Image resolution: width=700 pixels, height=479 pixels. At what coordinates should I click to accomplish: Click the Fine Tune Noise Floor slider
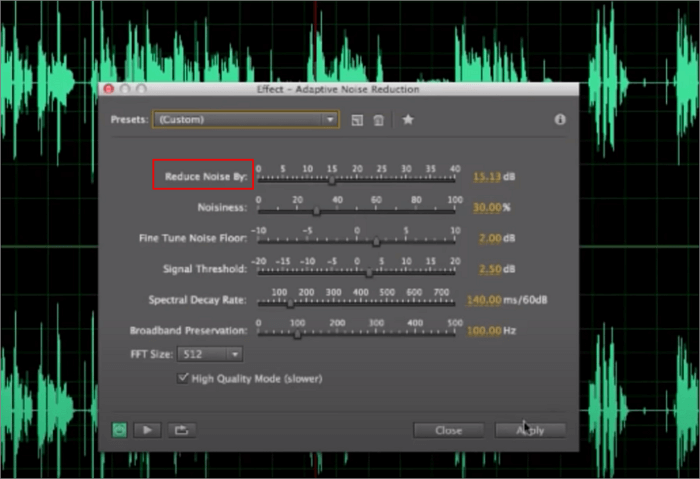[376, 242]
